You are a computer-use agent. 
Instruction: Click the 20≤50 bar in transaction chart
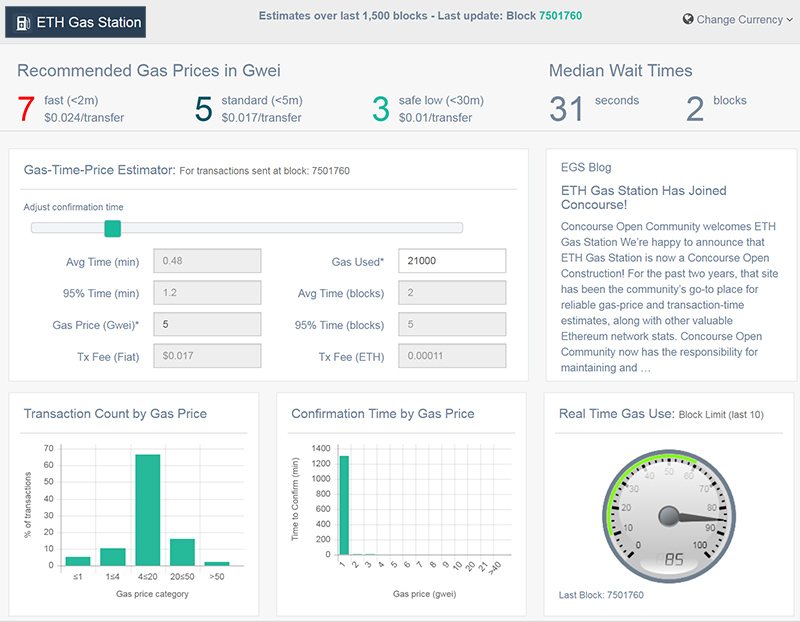(x=182, y=552)
